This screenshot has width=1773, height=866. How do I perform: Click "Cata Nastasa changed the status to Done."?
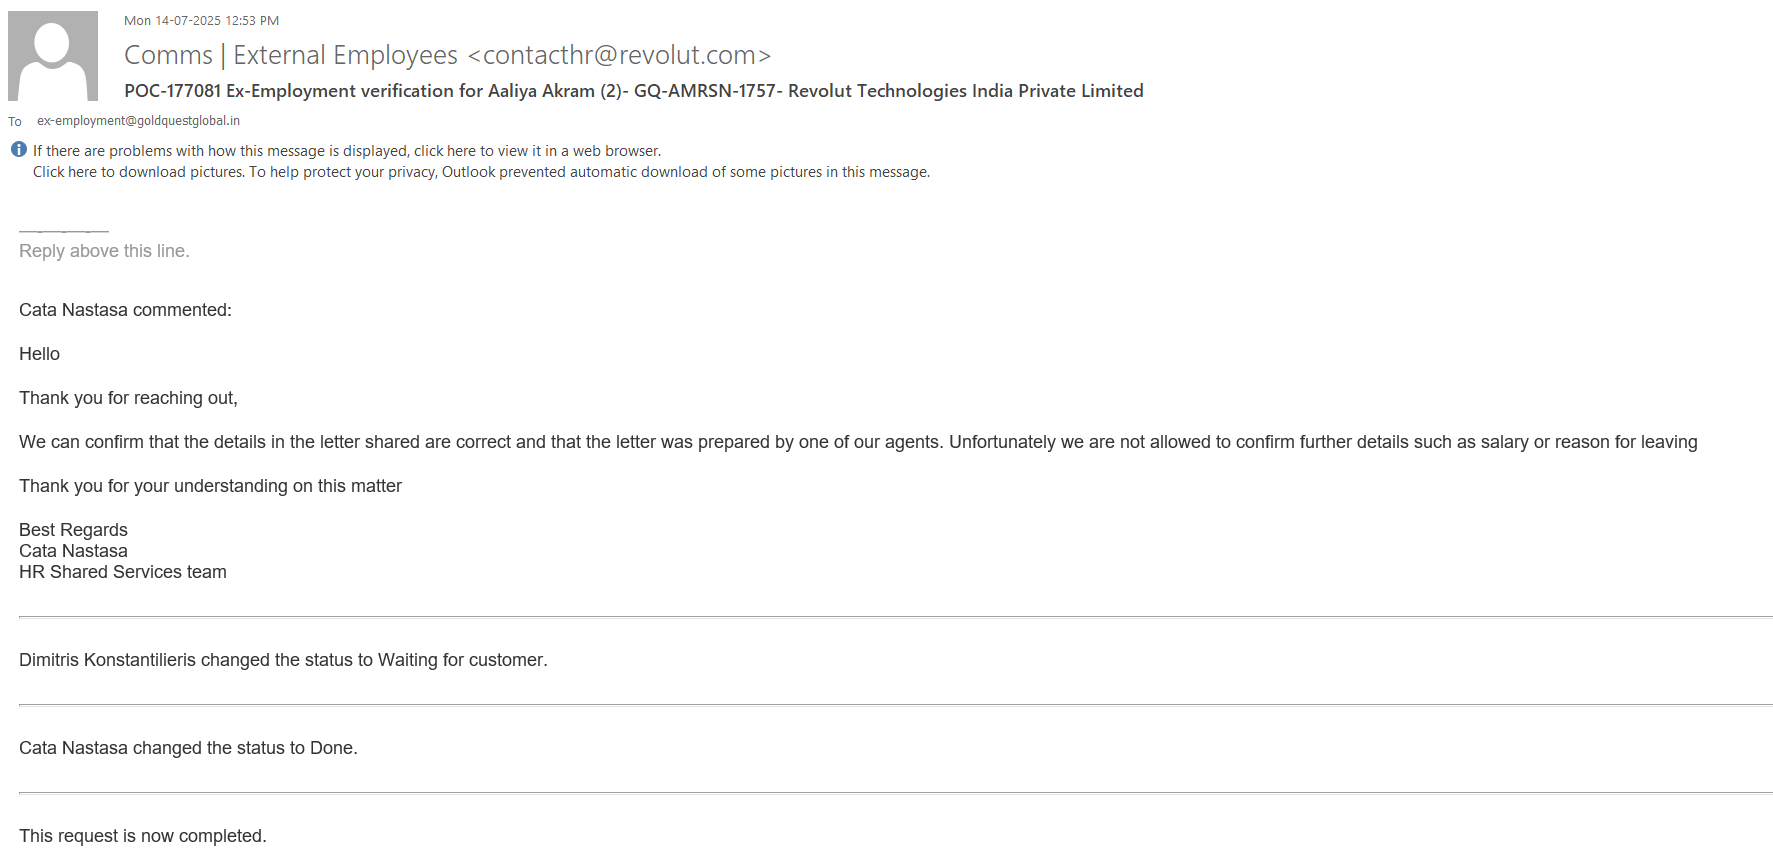[188, 748]
